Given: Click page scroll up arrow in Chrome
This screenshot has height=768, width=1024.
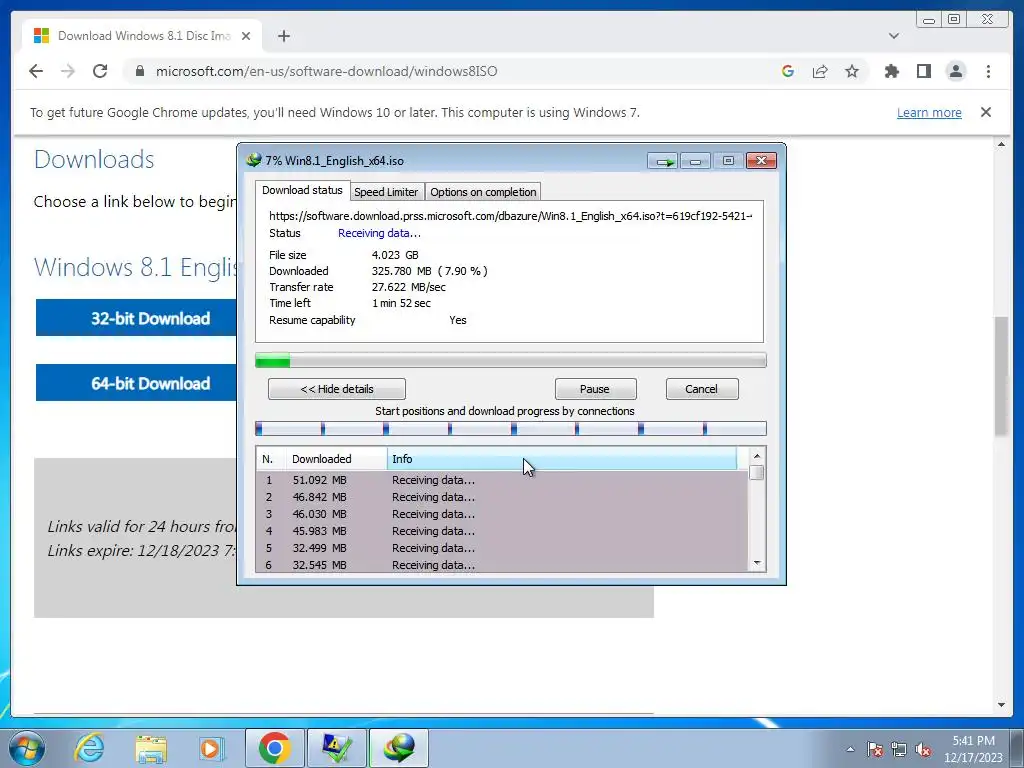Looking at the screenshot, I should [x=1001, y=144].
